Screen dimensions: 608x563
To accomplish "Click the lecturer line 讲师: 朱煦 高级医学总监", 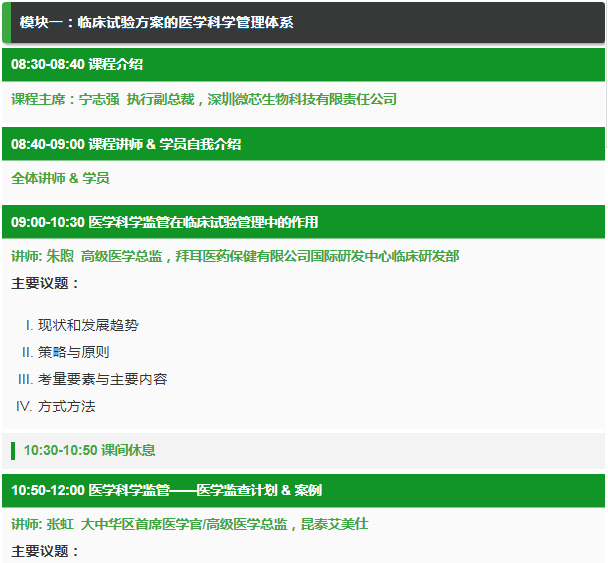I will coord(235,256).
